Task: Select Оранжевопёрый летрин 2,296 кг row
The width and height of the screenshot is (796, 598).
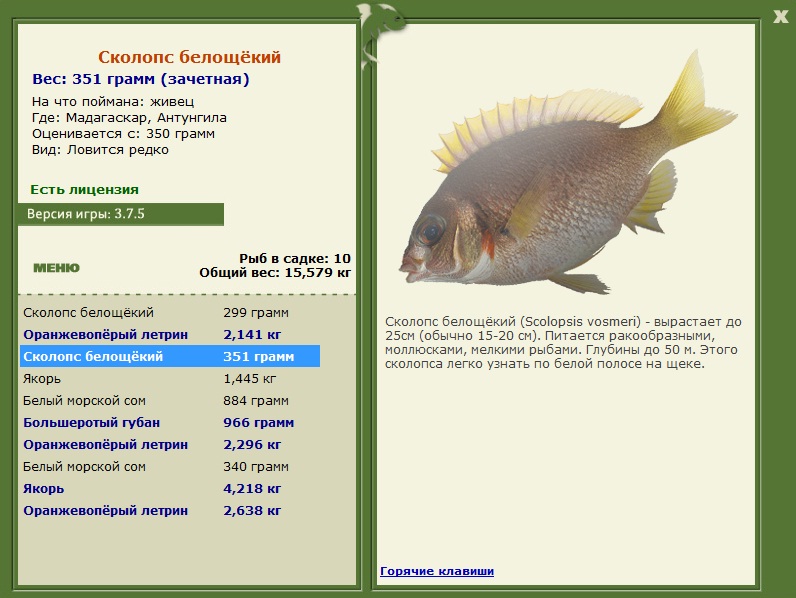Action: (x=170, y=445)
